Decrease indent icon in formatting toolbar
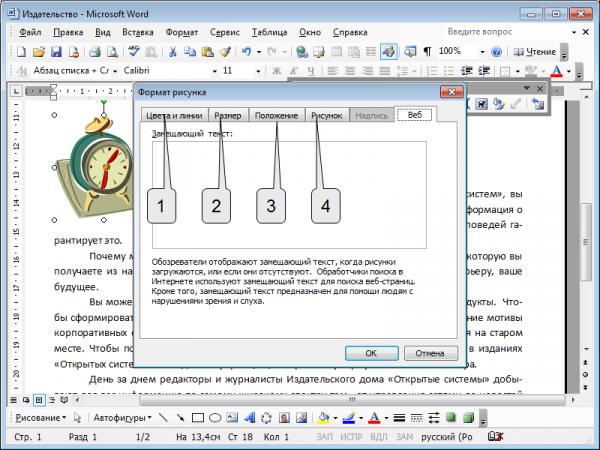 (x=466, y=71)
